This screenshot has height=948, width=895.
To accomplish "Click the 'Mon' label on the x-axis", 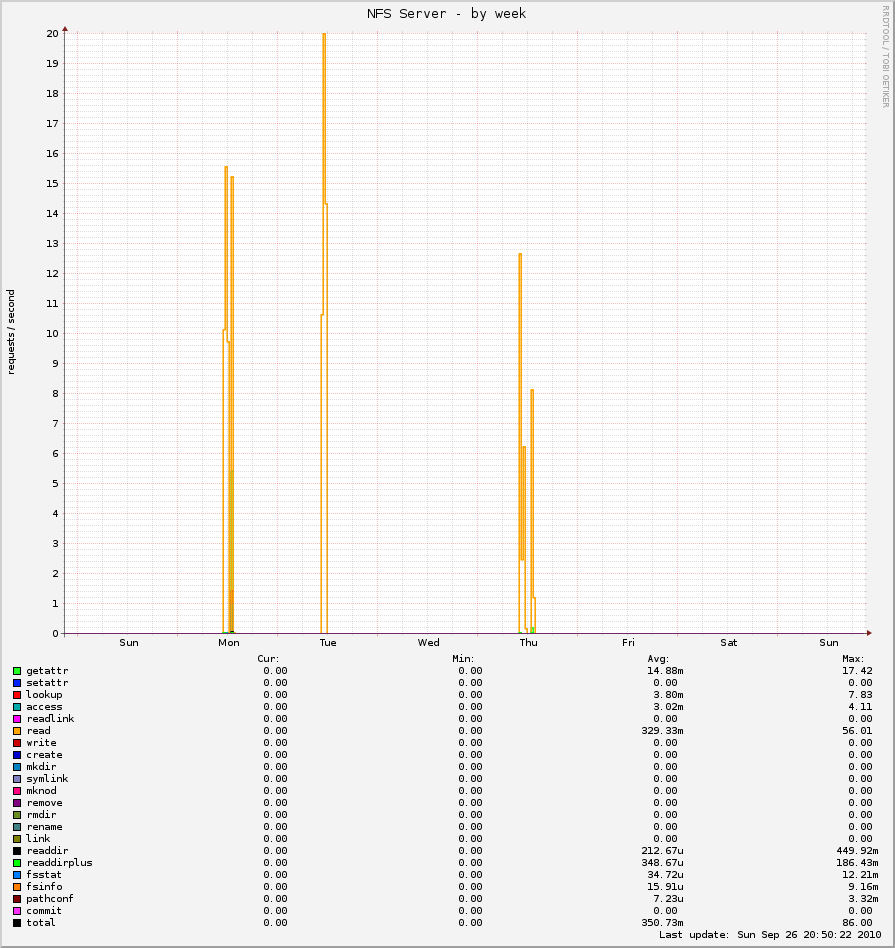I will click(x=229, y=643).
